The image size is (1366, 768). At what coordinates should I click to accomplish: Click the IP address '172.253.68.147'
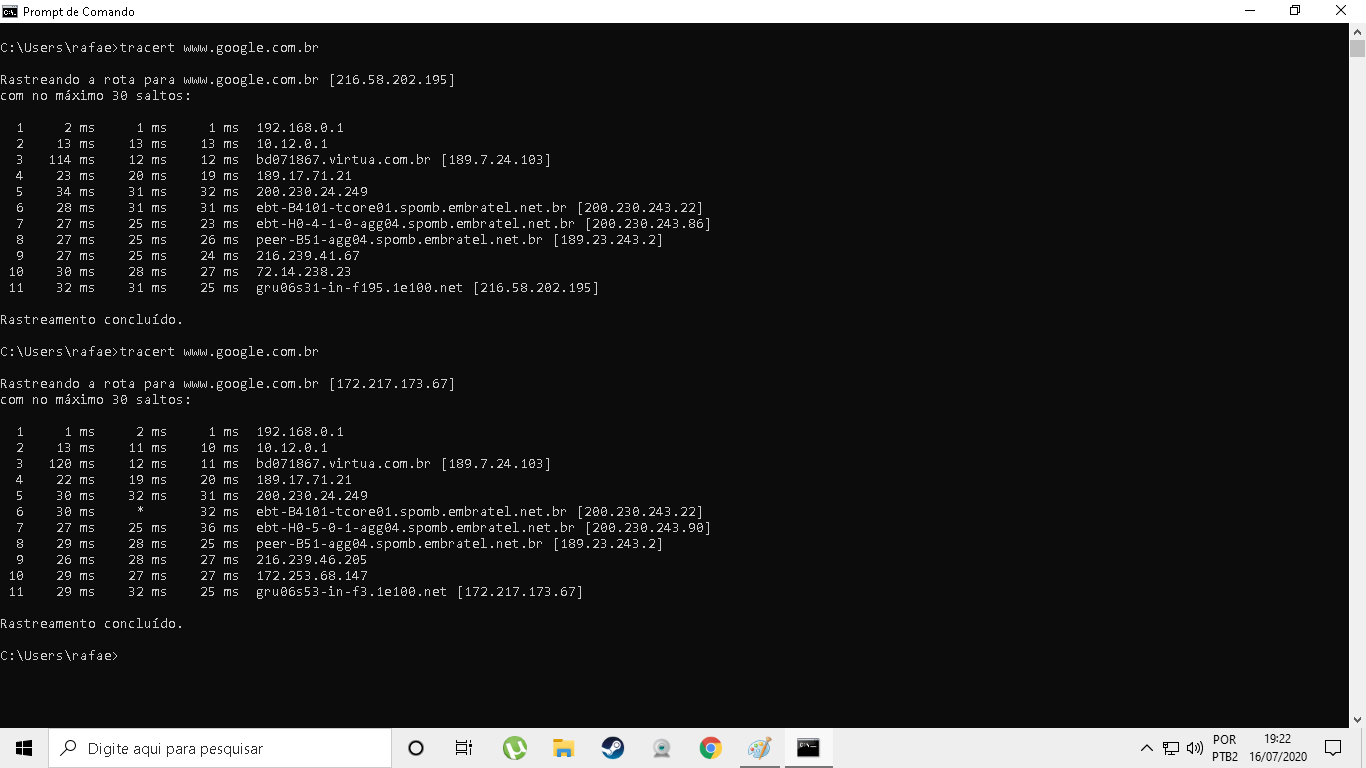pyautogui.click(x=312, y=576)
